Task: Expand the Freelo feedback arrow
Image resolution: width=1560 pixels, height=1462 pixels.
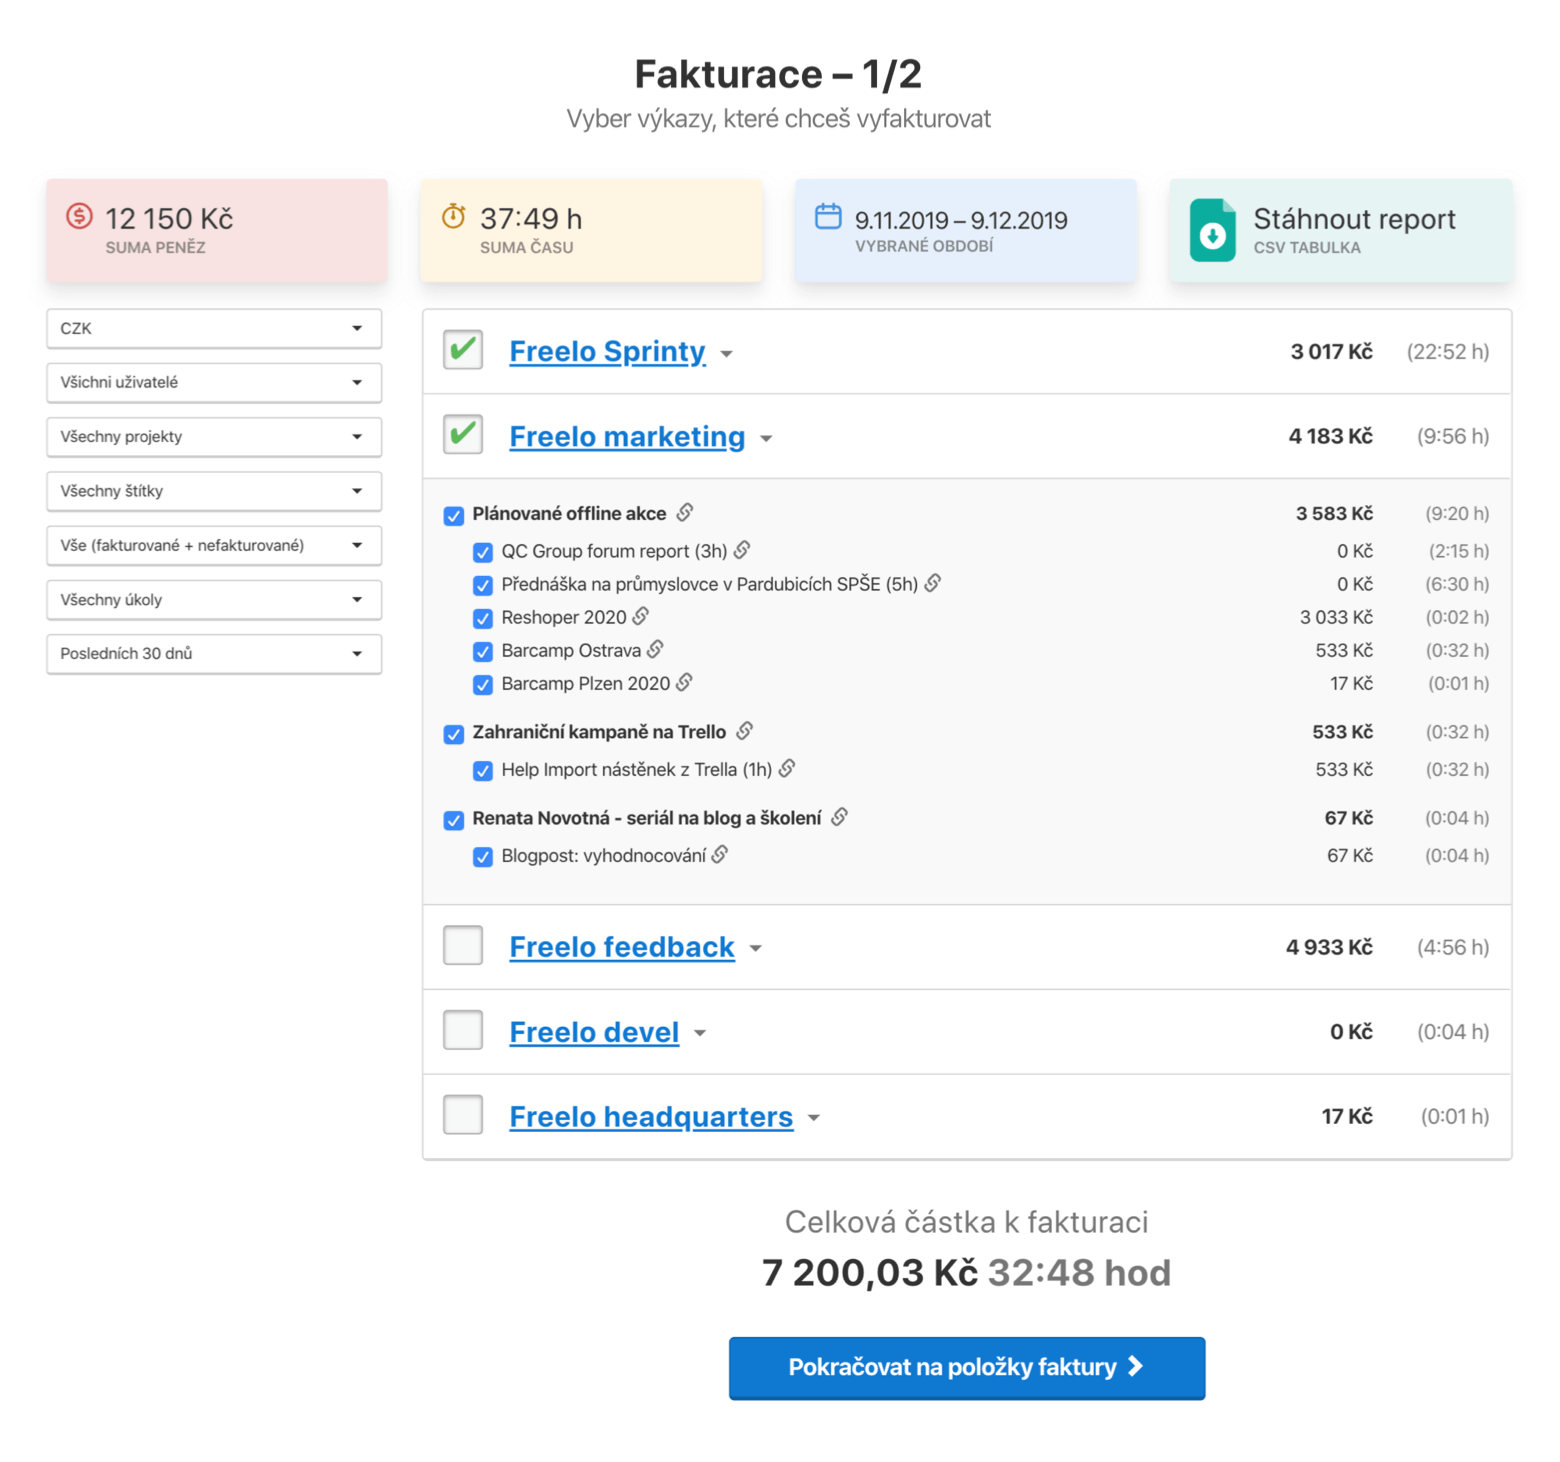Action: pyautogui.click(x=756, y=949)
